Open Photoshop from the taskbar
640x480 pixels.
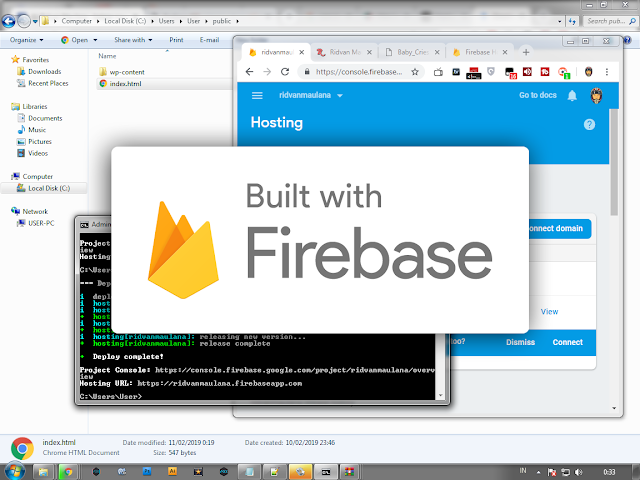pyautogui.click(x=147, y=471)
